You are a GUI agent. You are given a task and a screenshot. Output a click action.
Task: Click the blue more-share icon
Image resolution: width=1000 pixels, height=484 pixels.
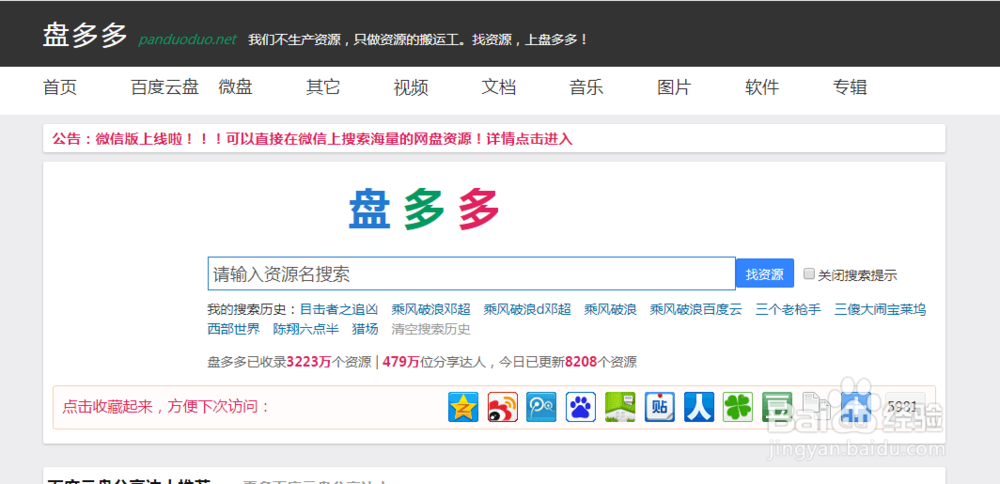click(856, 407)
